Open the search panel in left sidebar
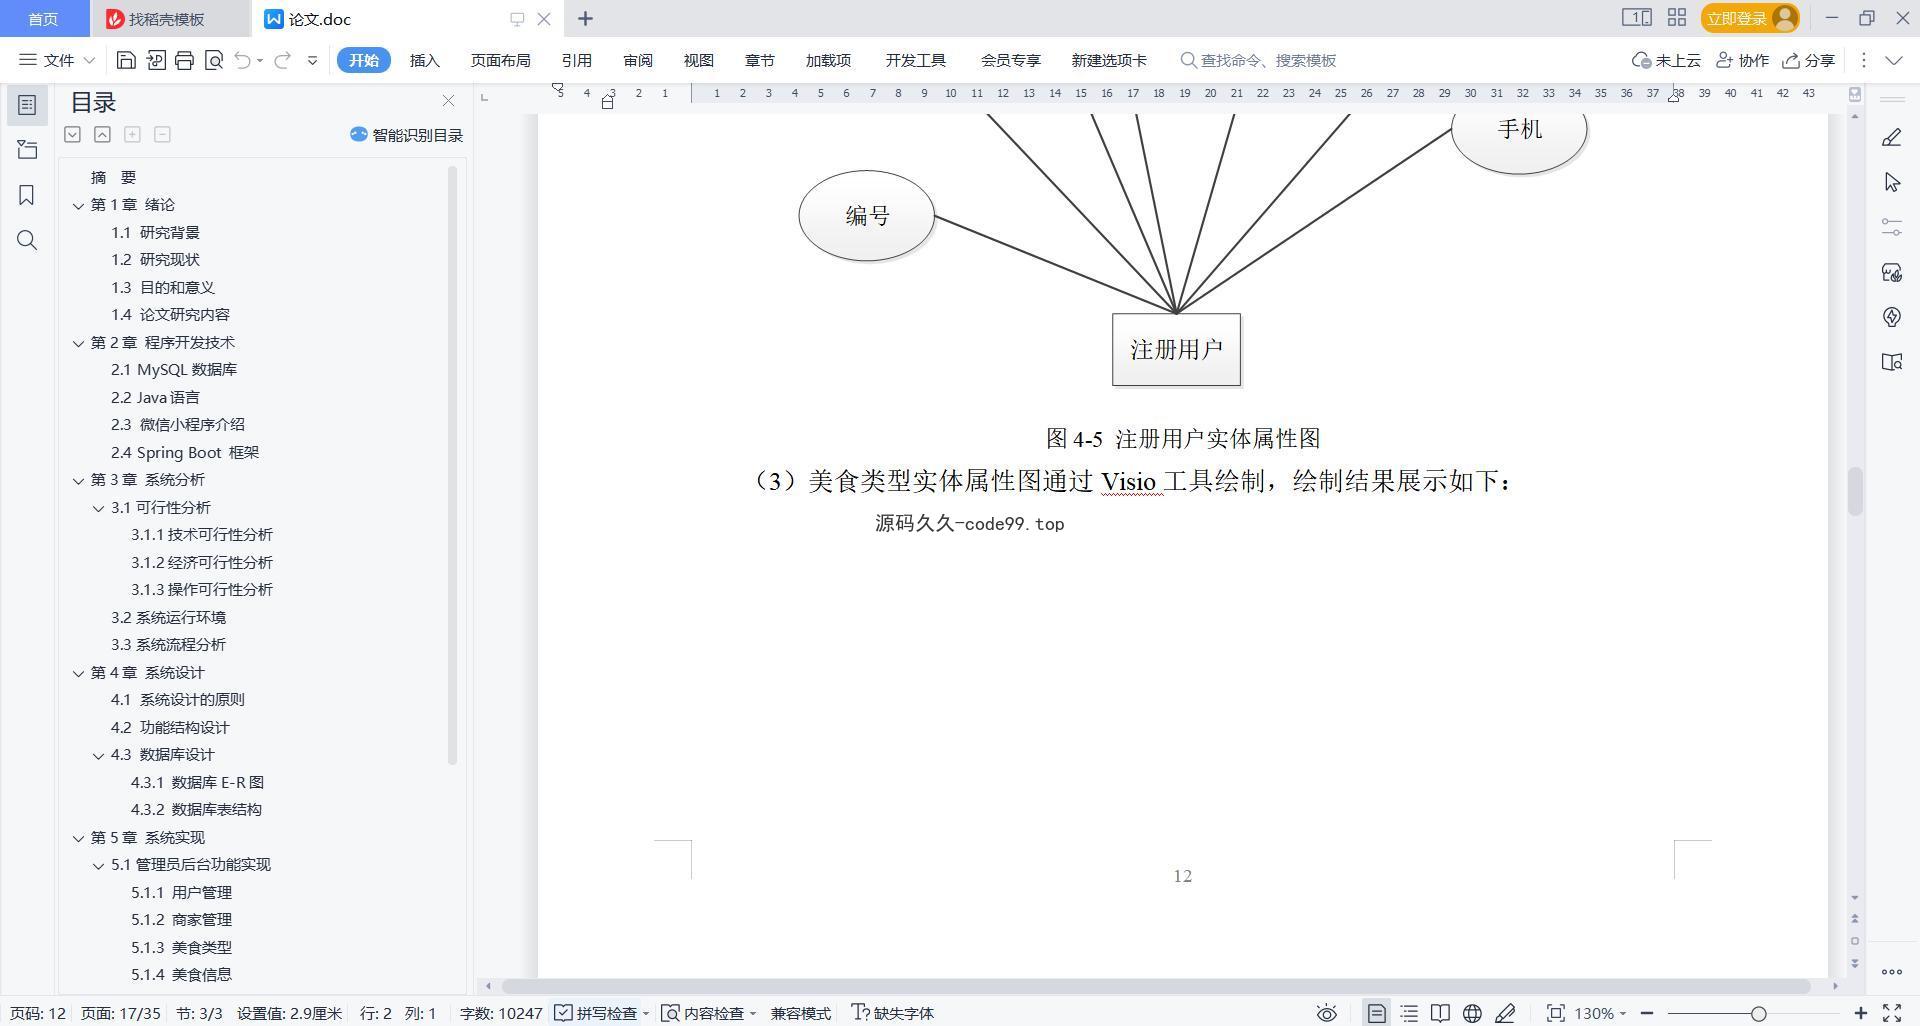Viewport: 1920px width, 1026px height. tap(27, 240)
